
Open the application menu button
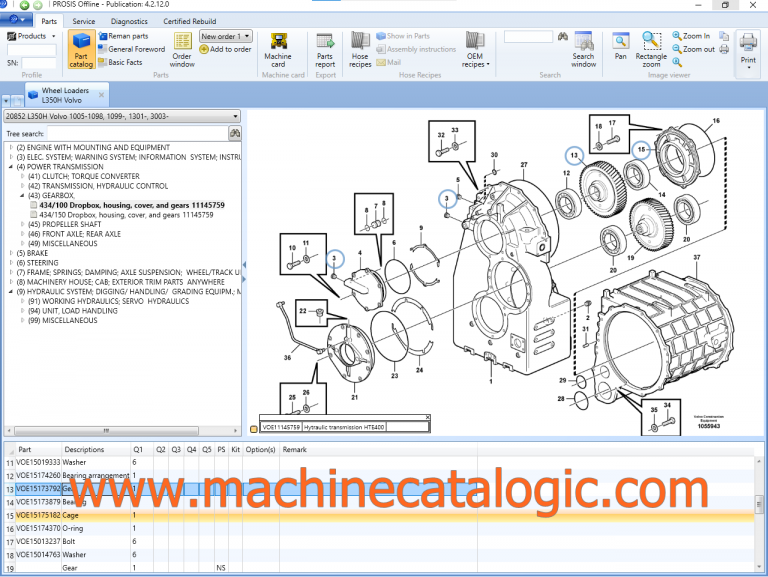(x=16, y=20)
